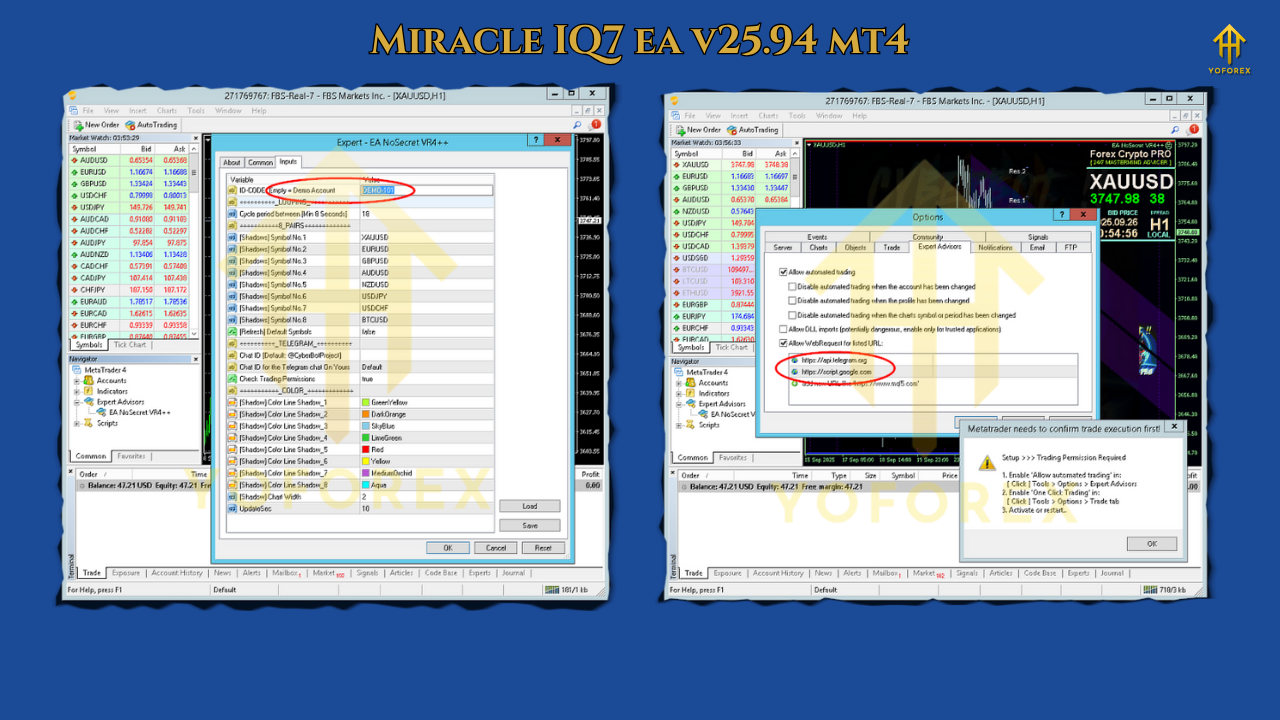Uncheck Allow automated trading checkbox
The width and height of the screenshot is (1280, 720).
pos(782,272)
